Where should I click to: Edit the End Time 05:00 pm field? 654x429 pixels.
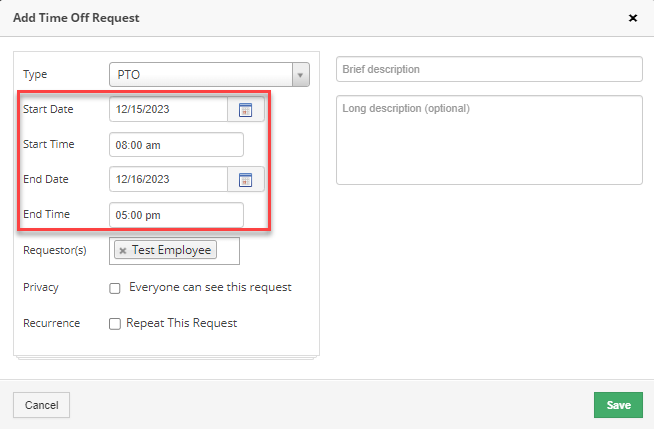pyautogui.click(x=176, y=215)
